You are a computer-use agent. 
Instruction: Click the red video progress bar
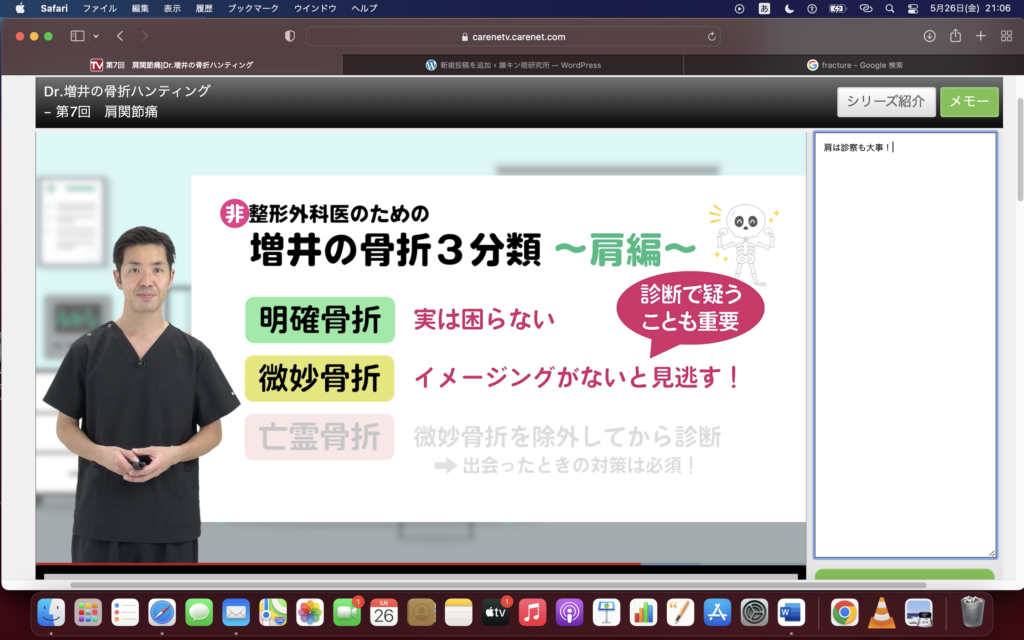point(340,564)
